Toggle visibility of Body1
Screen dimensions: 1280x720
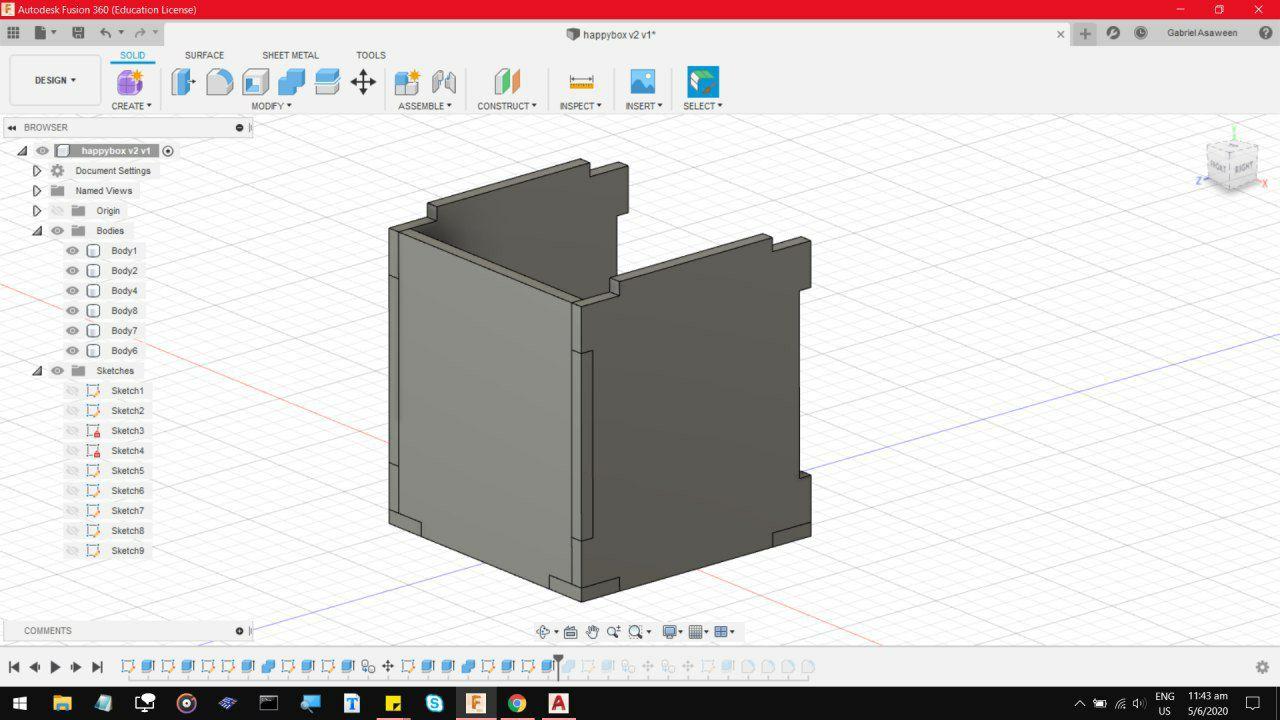[72, 251]
